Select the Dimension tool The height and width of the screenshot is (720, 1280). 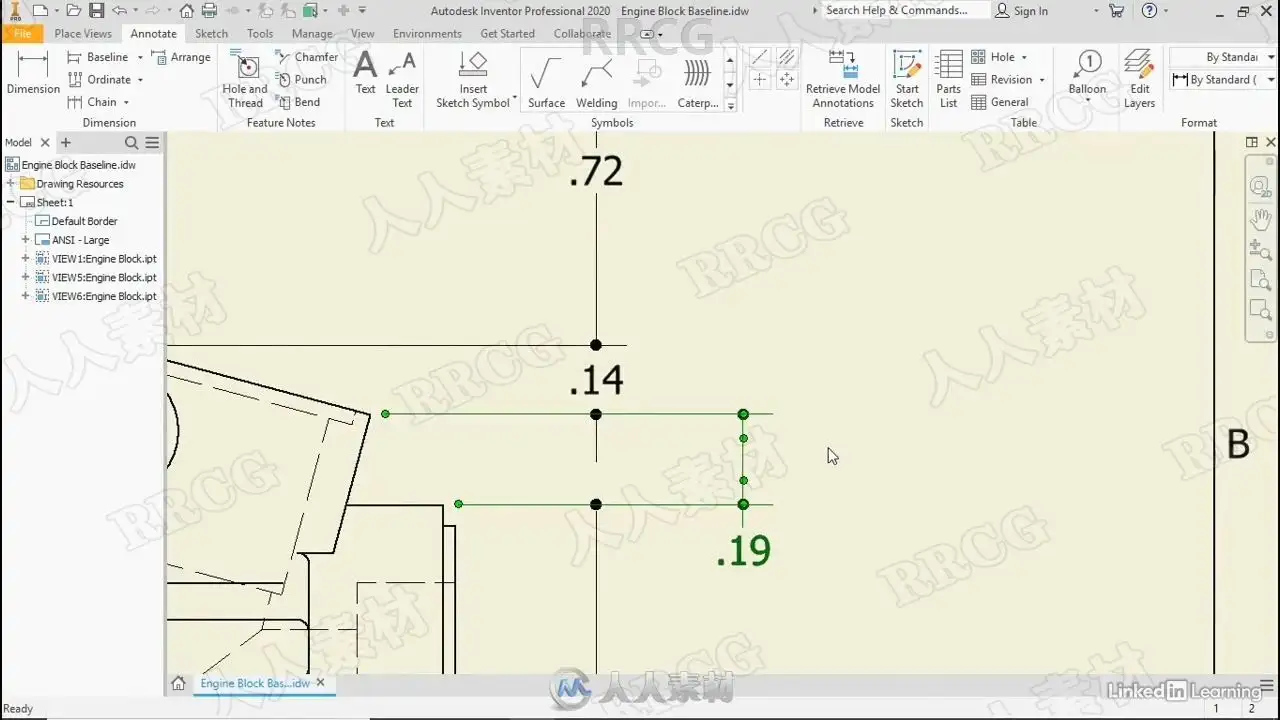[x=33, y=74]
